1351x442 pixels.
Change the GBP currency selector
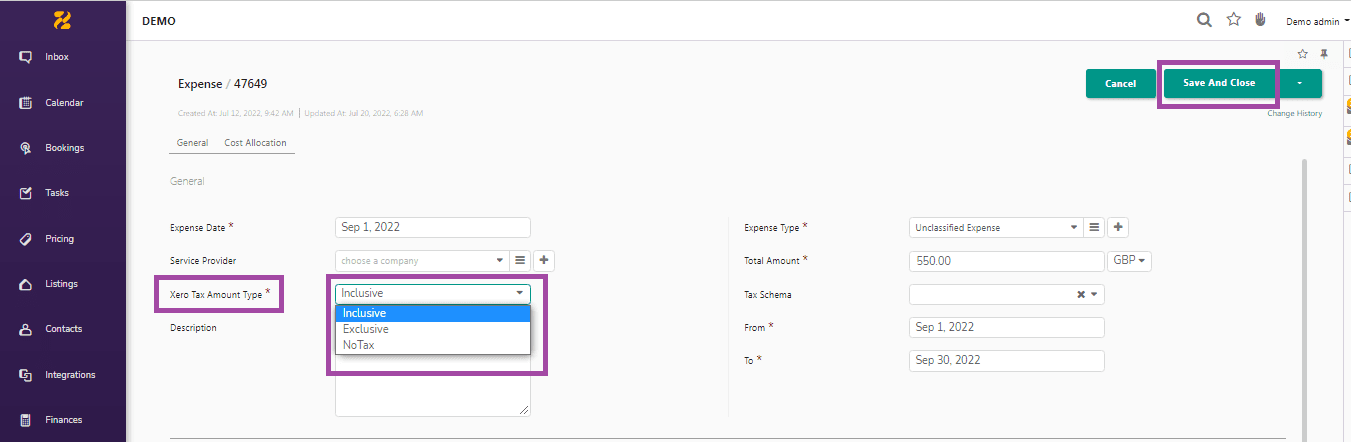coord(1131,261)
